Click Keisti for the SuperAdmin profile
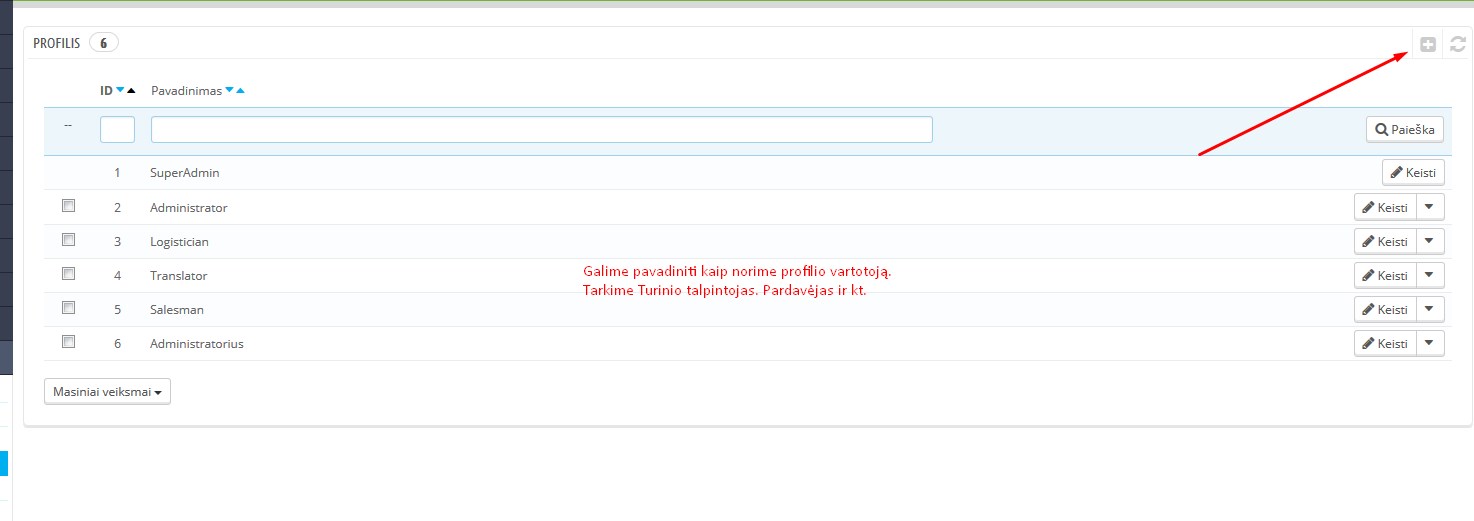This screenshot has height=521, width=1474. click(x=1413, y=173)
